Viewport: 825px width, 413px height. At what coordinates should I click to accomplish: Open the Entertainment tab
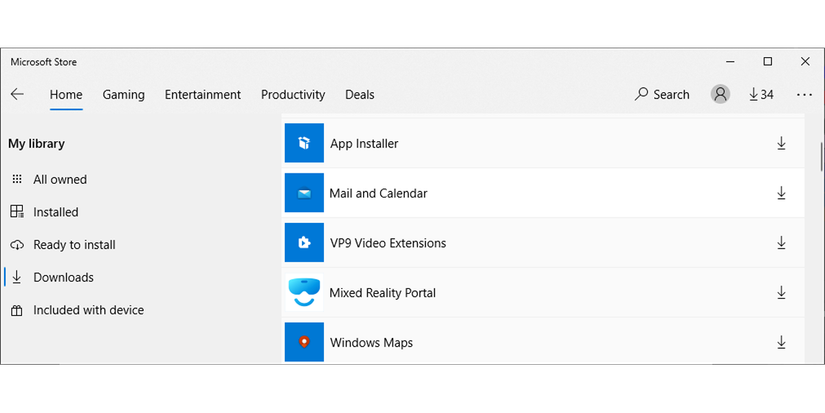point(203,95)
